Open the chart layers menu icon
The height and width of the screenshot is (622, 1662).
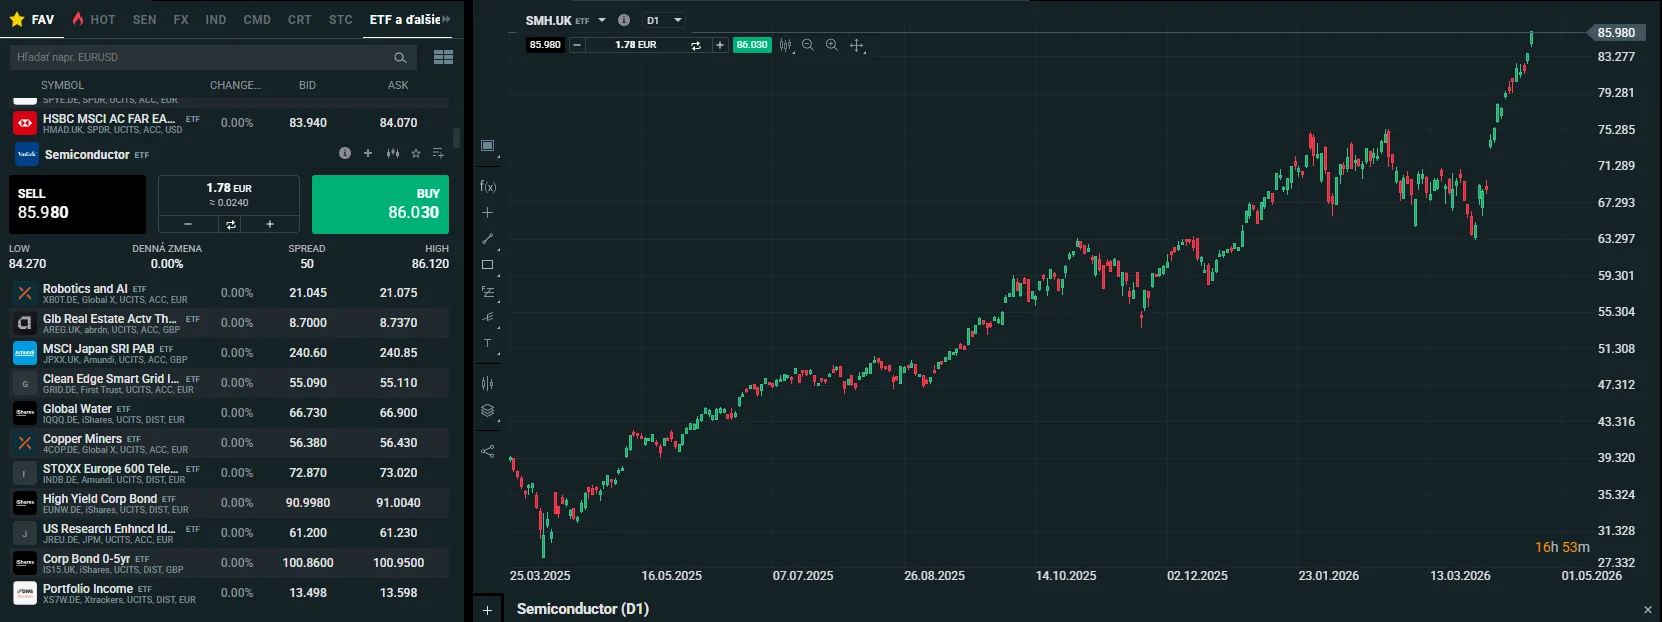coord(487,410)
